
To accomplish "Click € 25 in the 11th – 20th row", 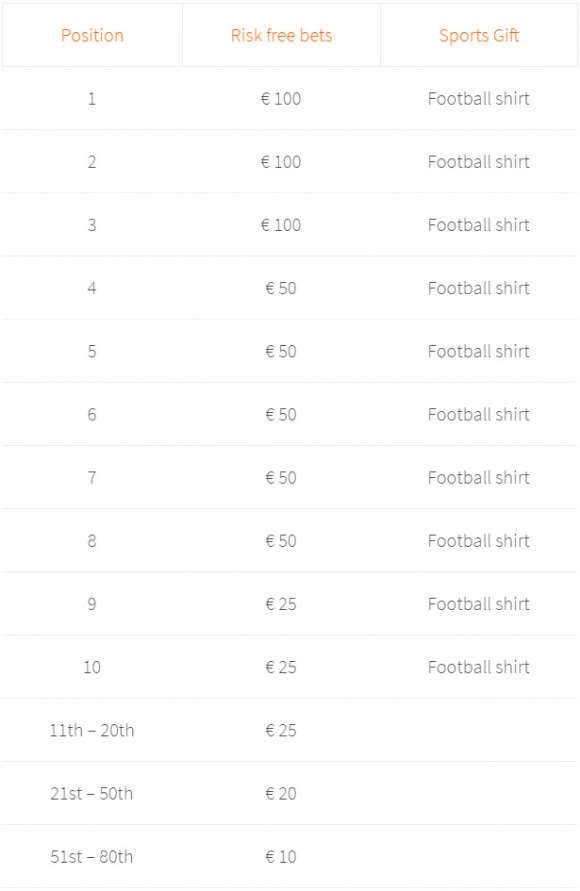I will pos(281,730).
